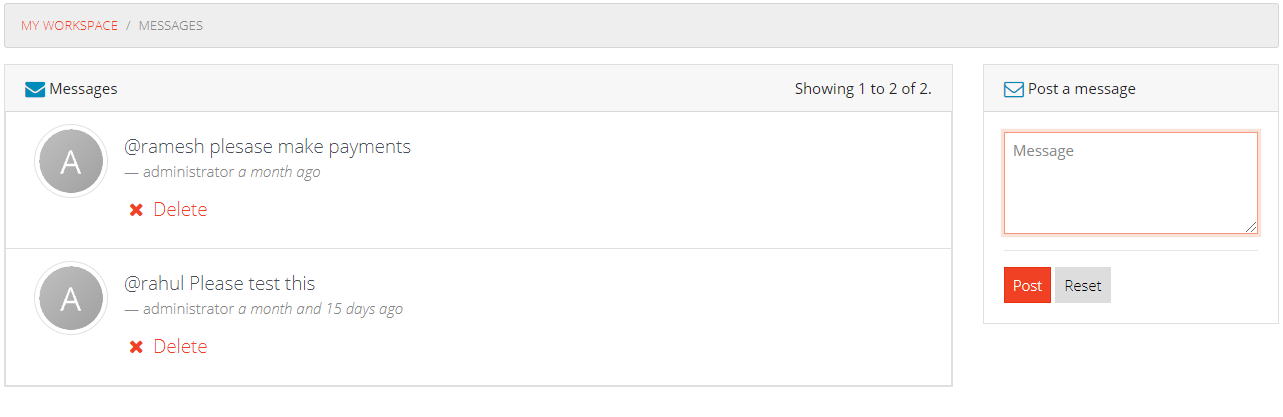Delete the ramesh payments message
The width and height of the screenshot is (1283, 417).
pos(168,209)
